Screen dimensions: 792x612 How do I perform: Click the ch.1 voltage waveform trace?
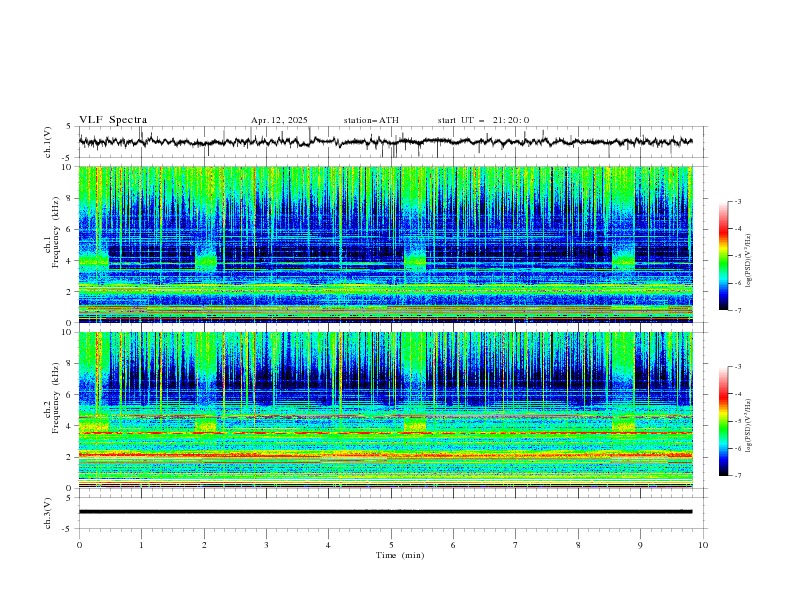tap(385, 142)
